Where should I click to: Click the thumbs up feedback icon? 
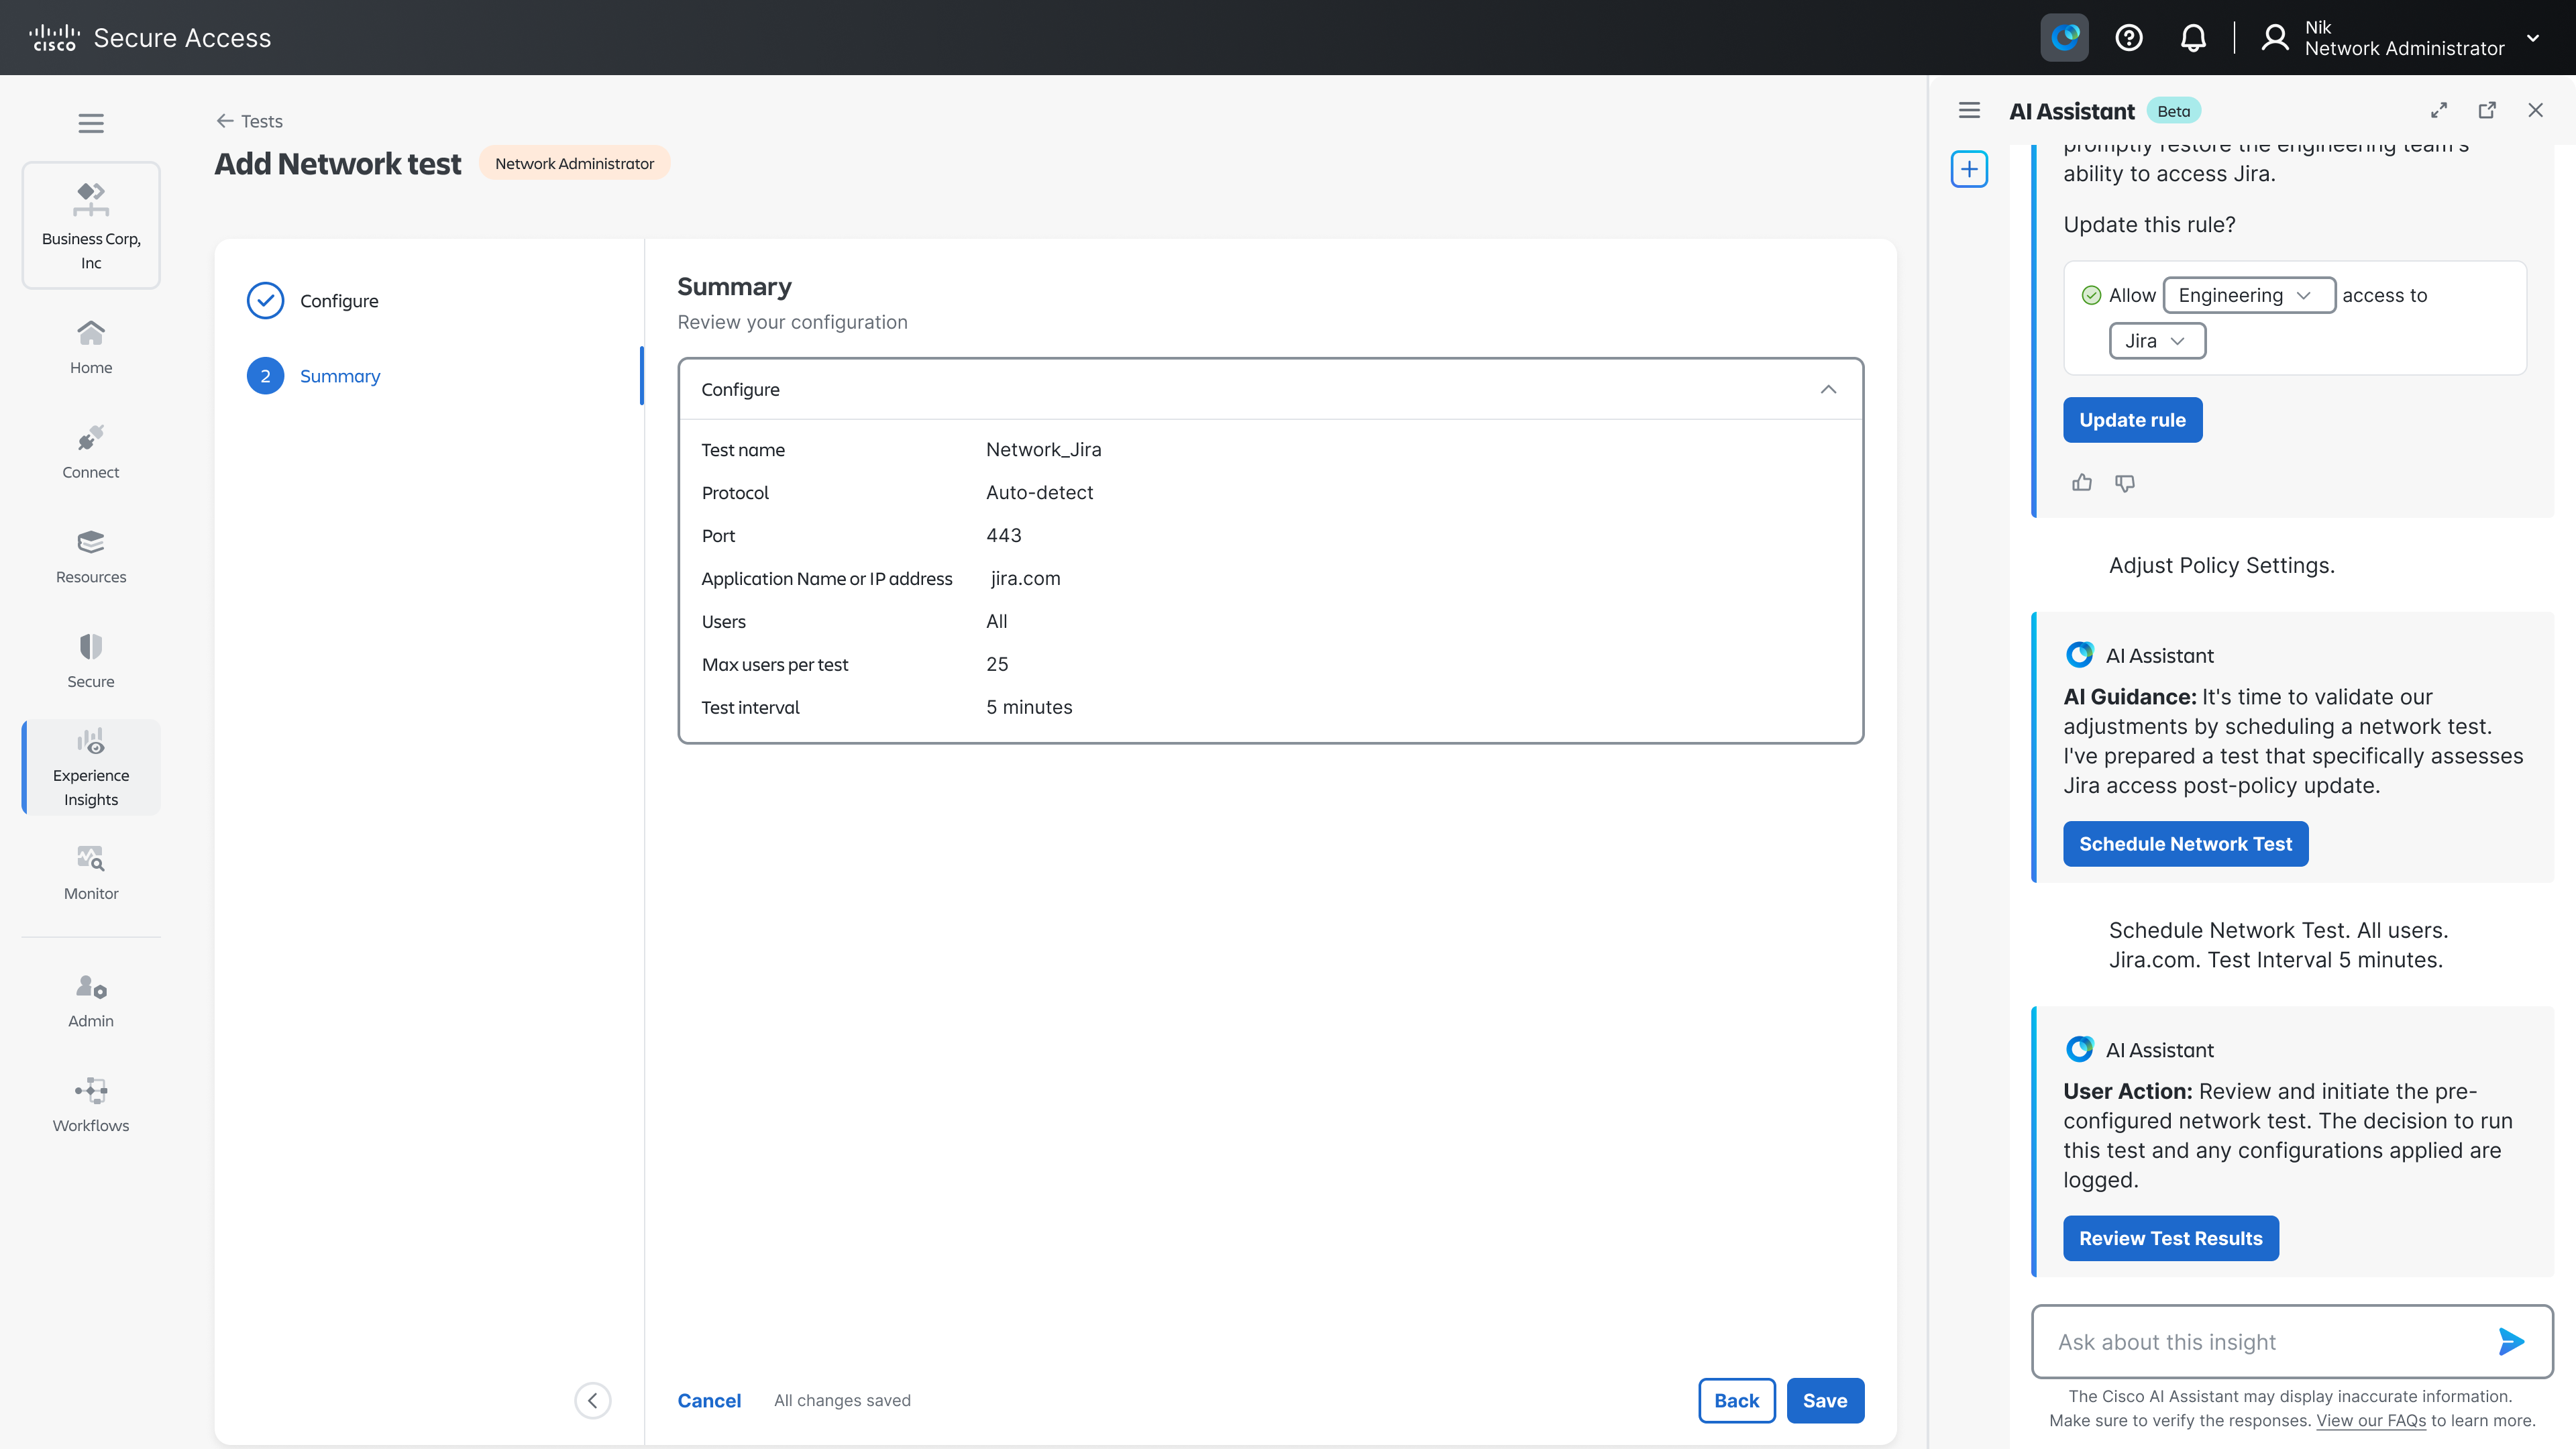pyautogui.click(x=2082, y=483)
